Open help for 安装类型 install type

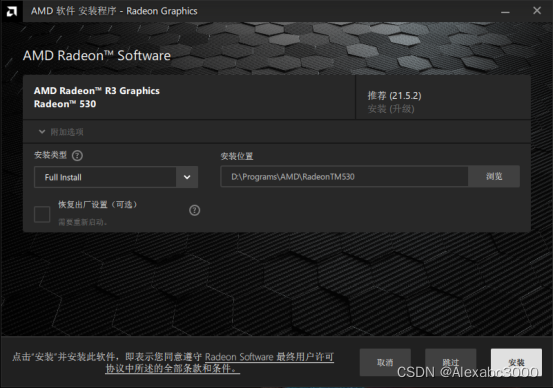[x=77, y=155]
